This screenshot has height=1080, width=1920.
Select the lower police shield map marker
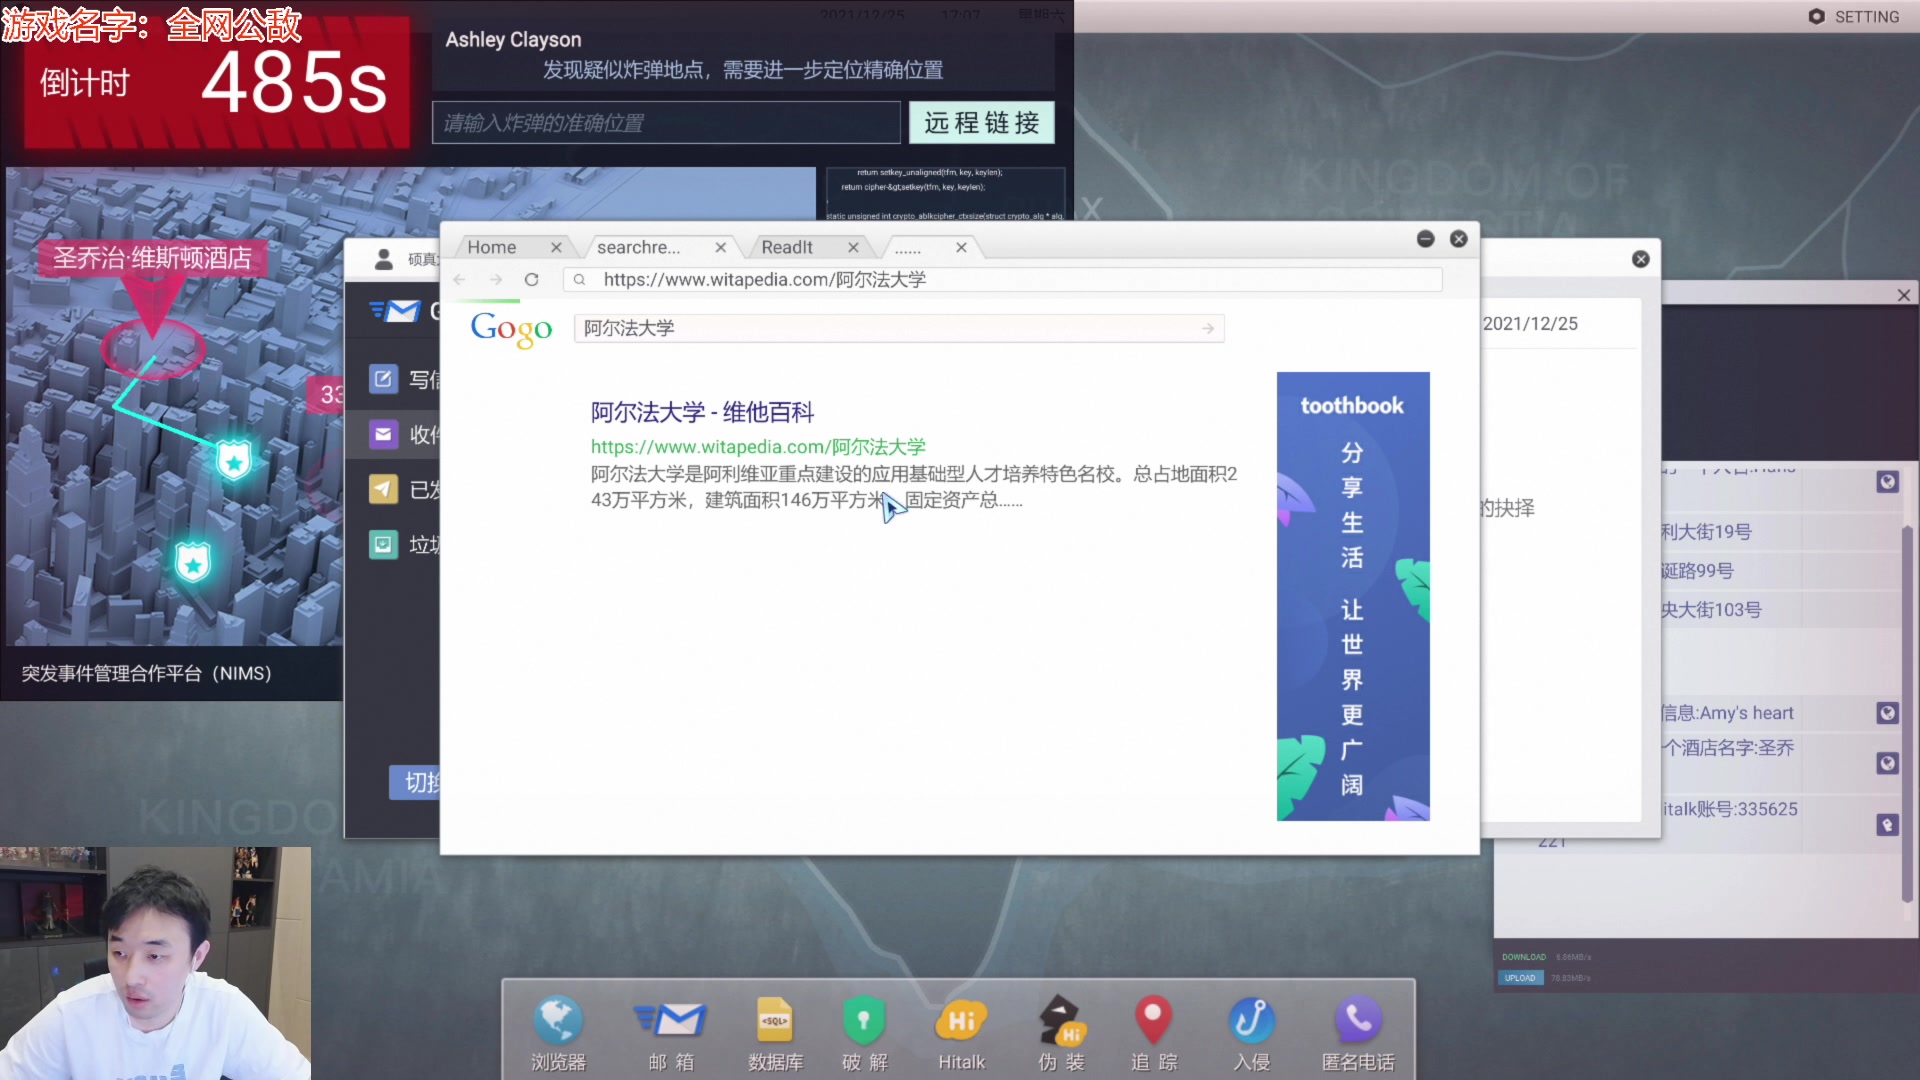coord(193,563)
